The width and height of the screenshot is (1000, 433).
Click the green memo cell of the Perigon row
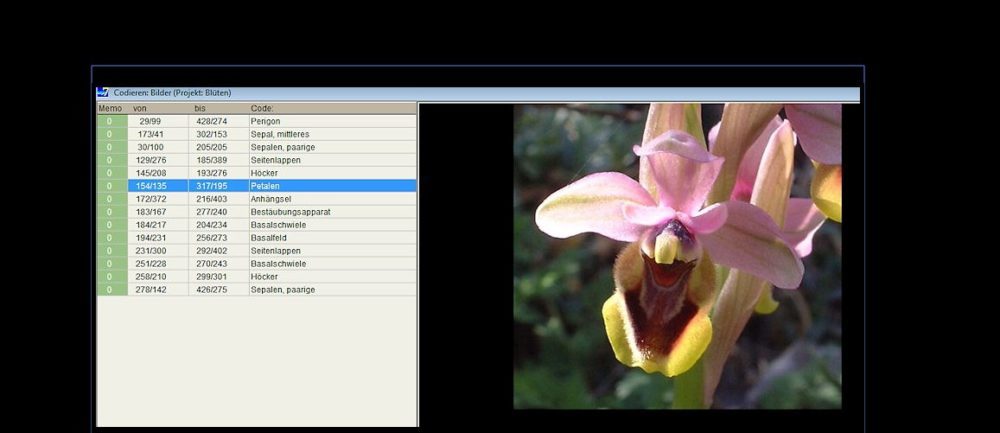coord(111,121)
